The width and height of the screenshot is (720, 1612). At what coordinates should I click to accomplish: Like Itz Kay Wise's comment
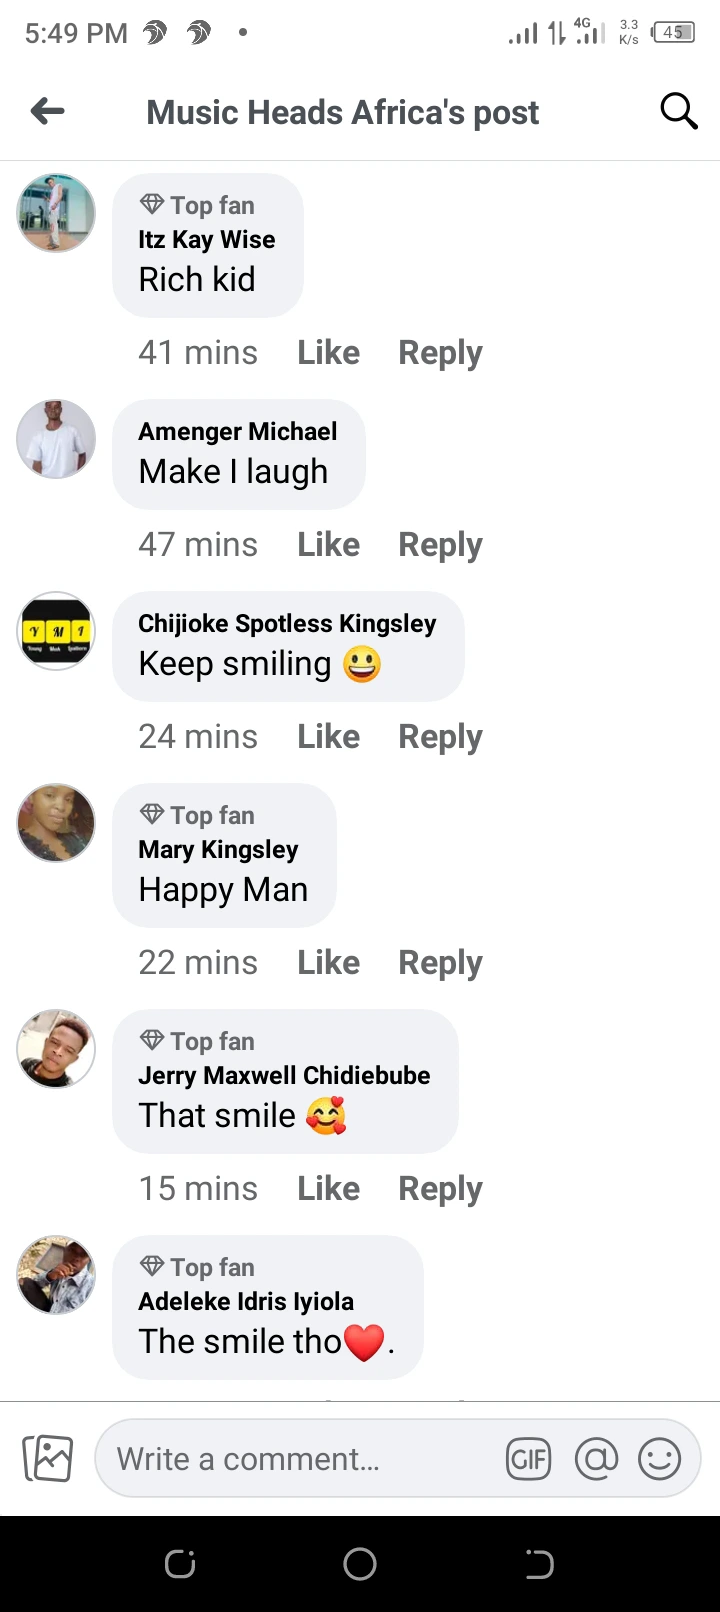(328, 353)
